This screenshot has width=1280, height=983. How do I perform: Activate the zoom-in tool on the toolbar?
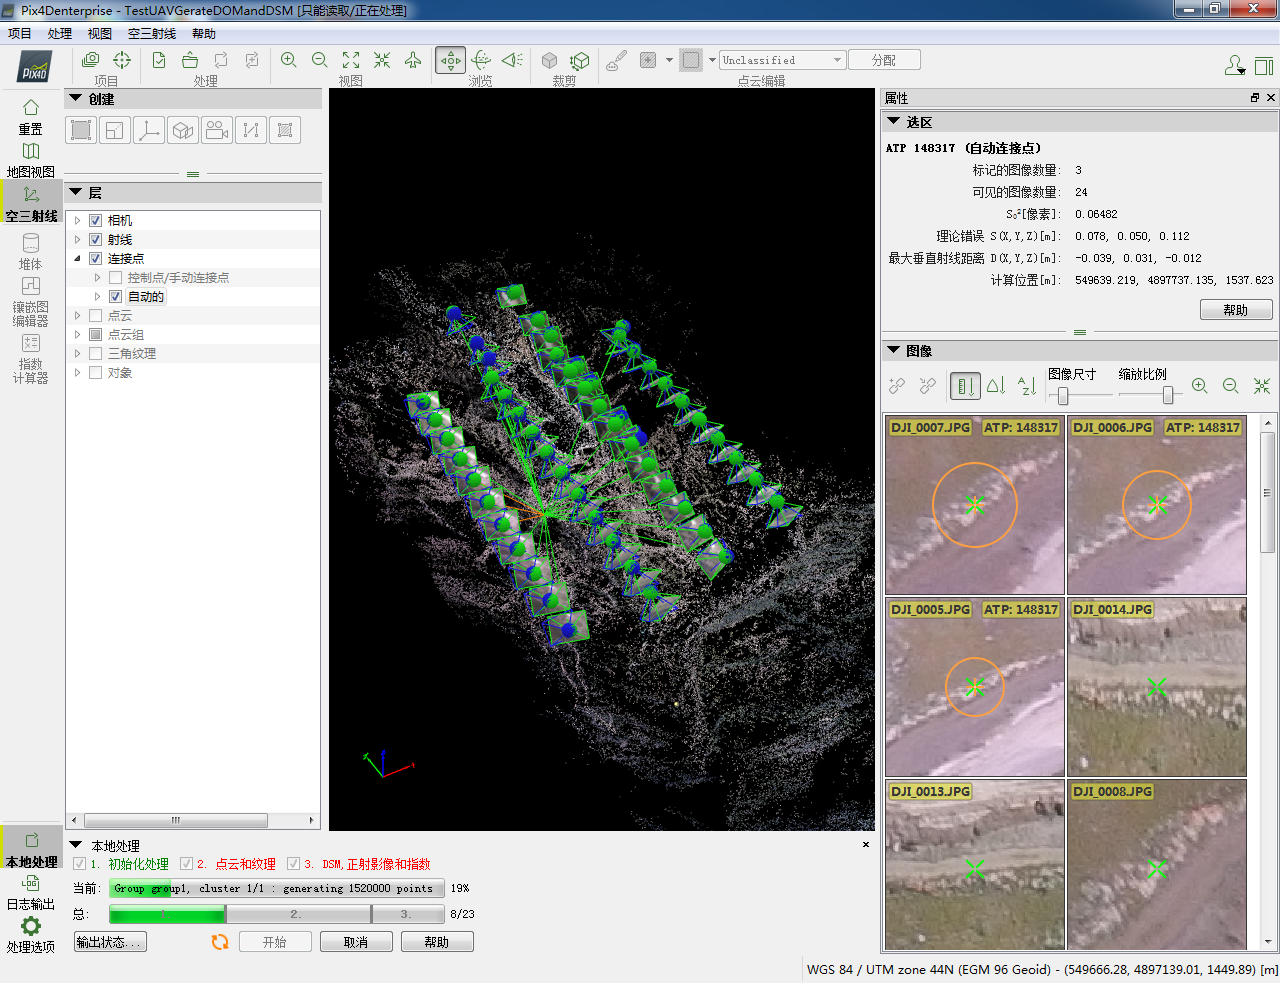(289, 60)
